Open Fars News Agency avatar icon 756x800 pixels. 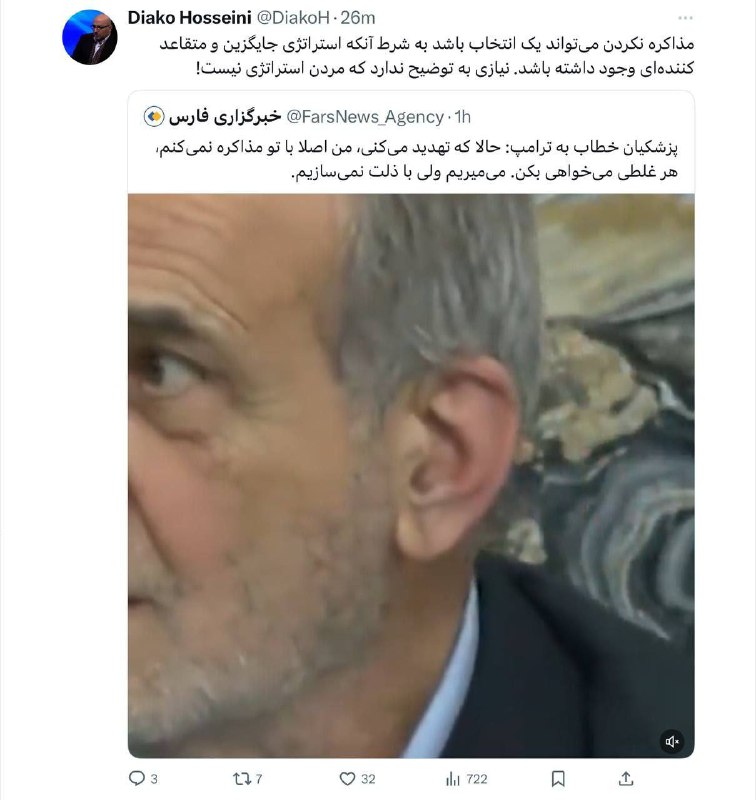click(x=154, y=117)
